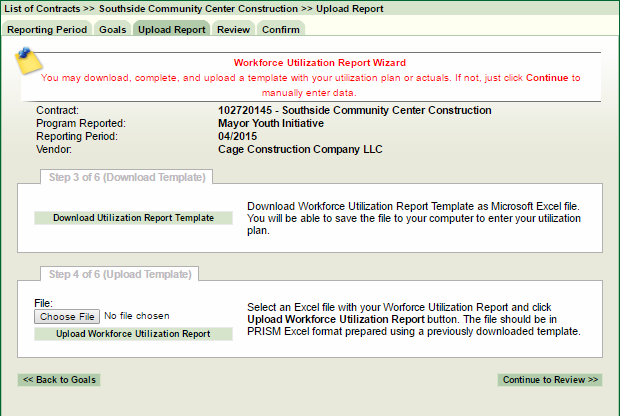
Task: Click 'Continue to Review >>' button
Action: [x=550, y=380]
